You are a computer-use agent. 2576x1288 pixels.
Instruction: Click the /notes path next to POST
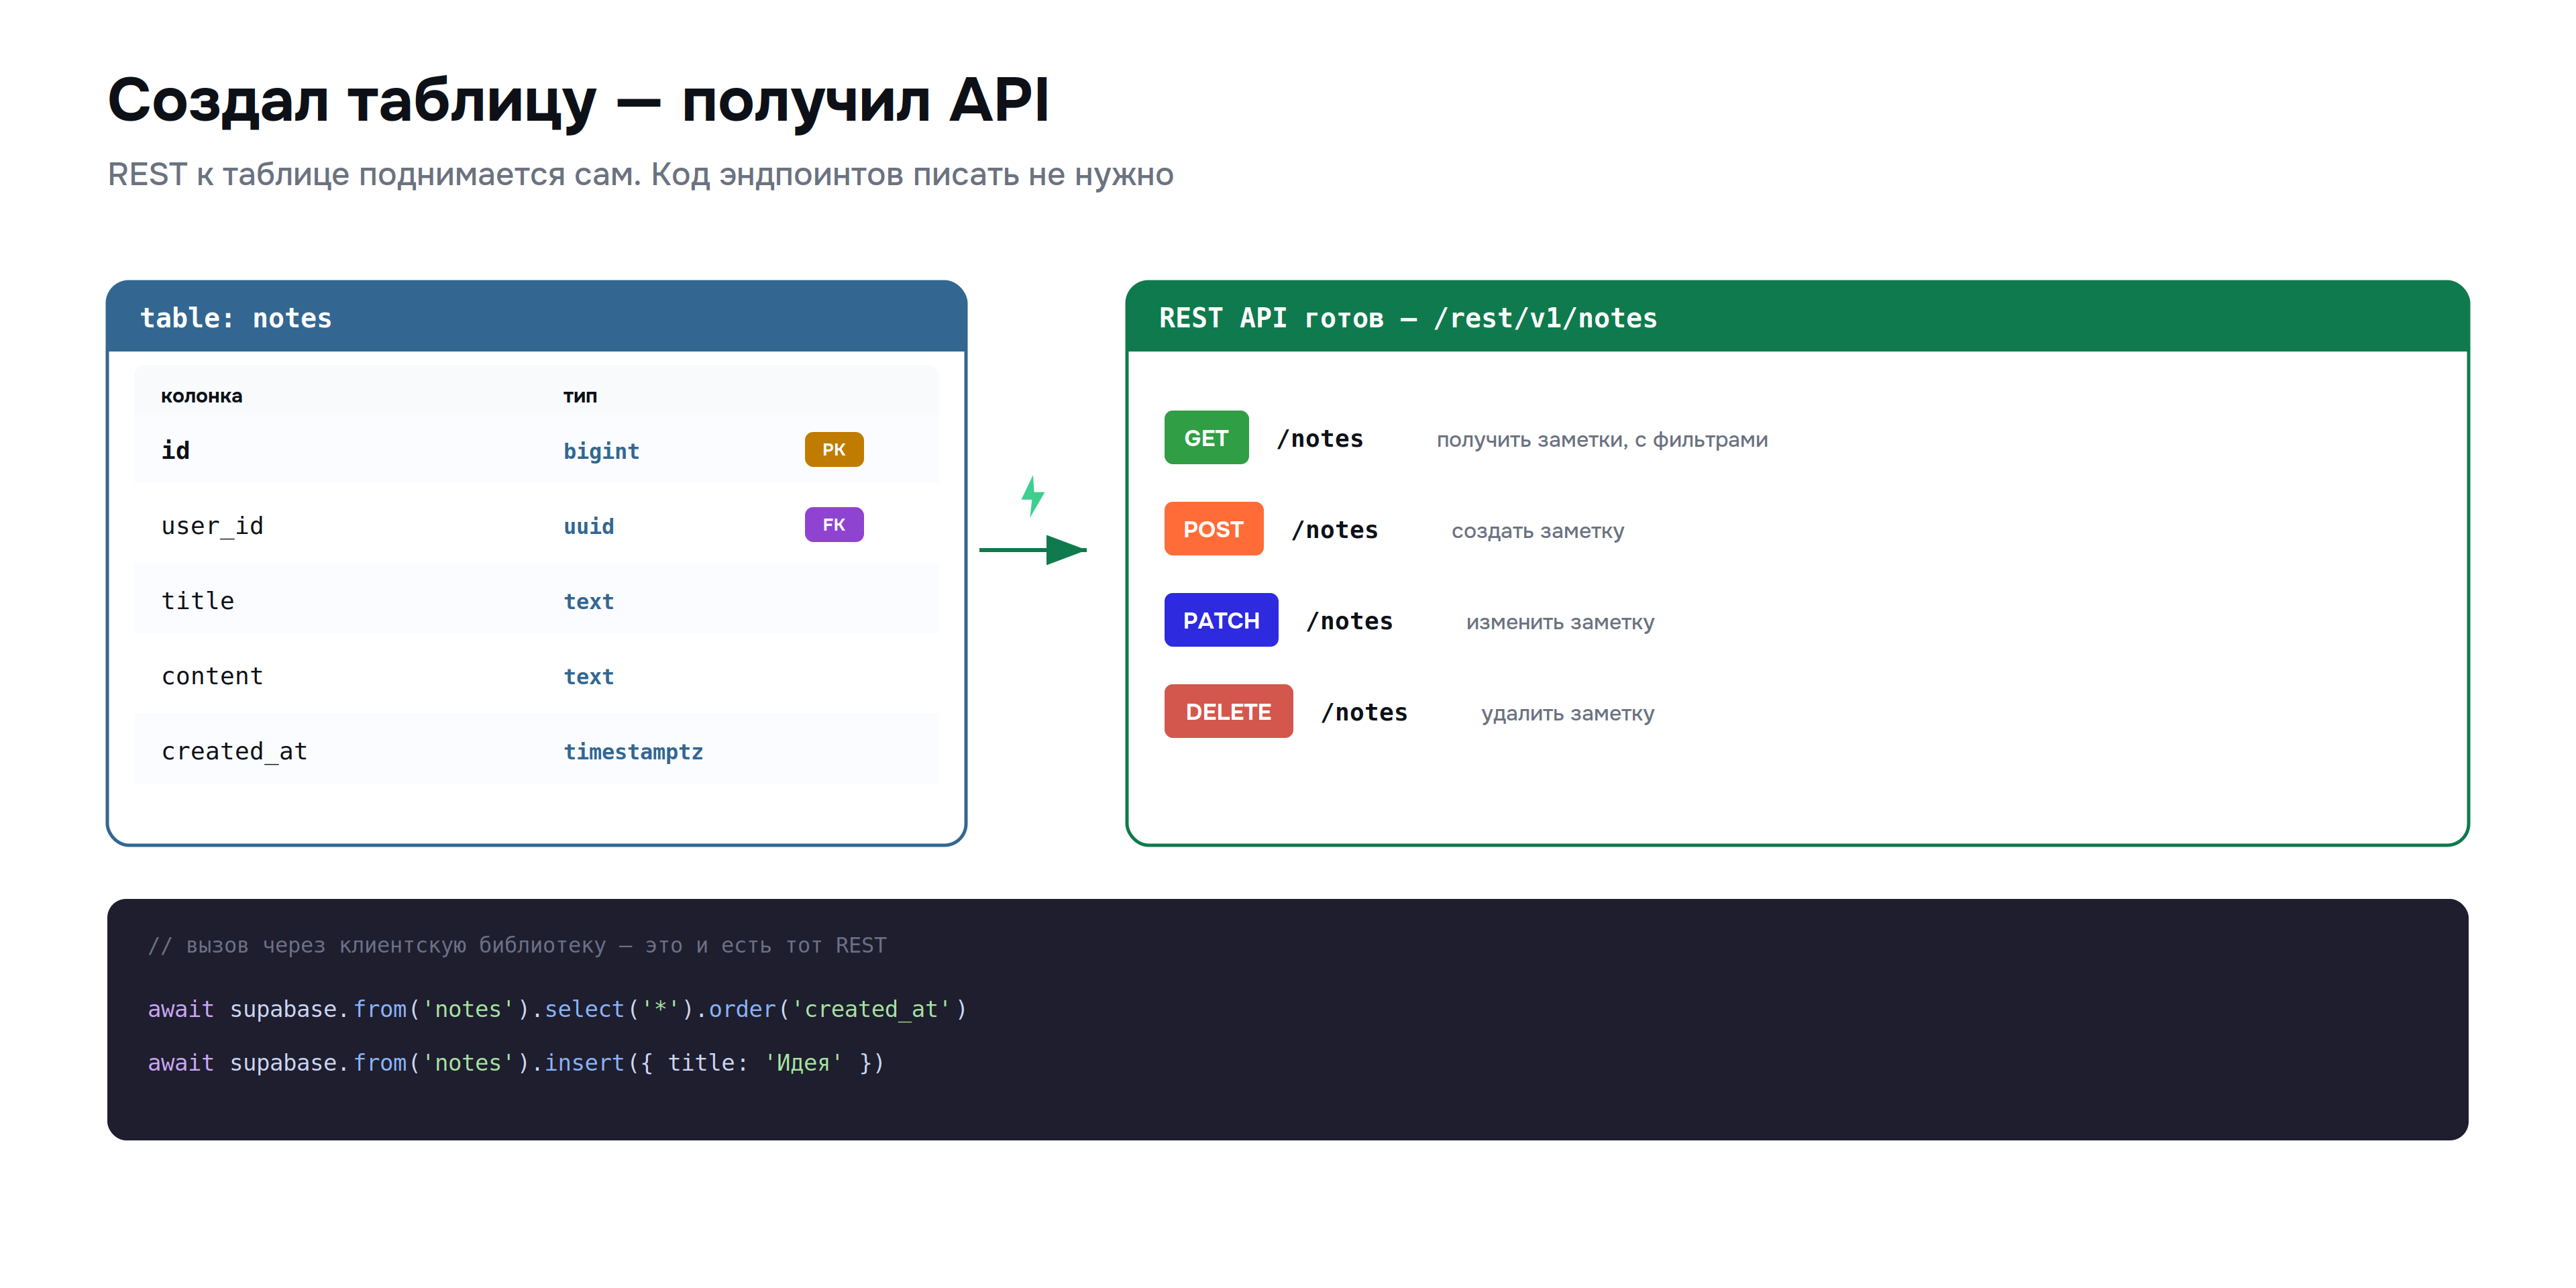(x=1335, y=529)
